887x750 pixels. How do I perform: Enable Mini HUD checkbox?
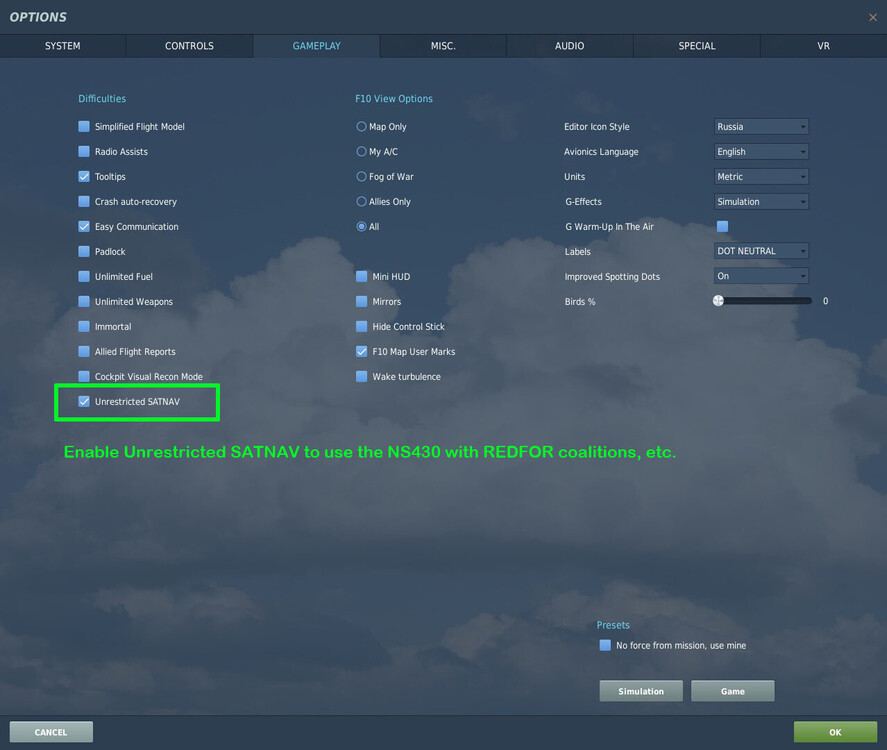pos(361,276)
